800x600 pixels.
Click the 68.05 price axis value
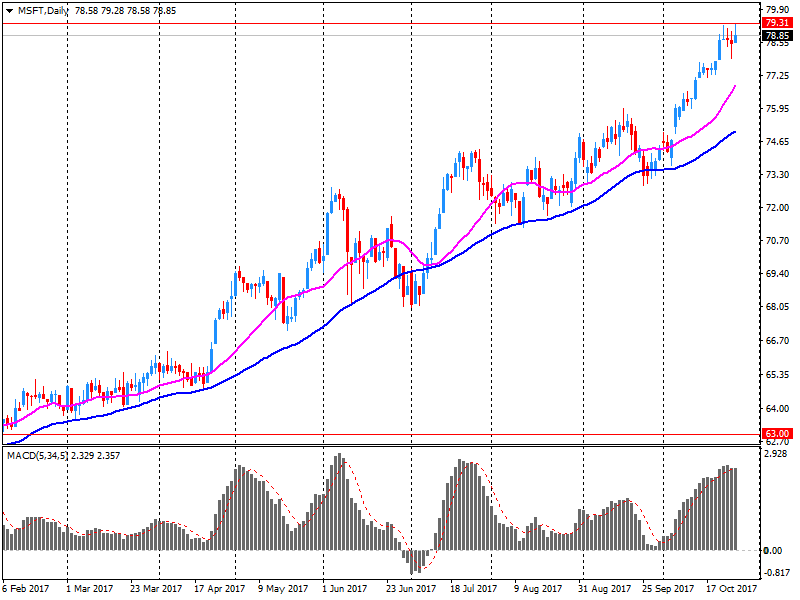(x=778, y=307)
